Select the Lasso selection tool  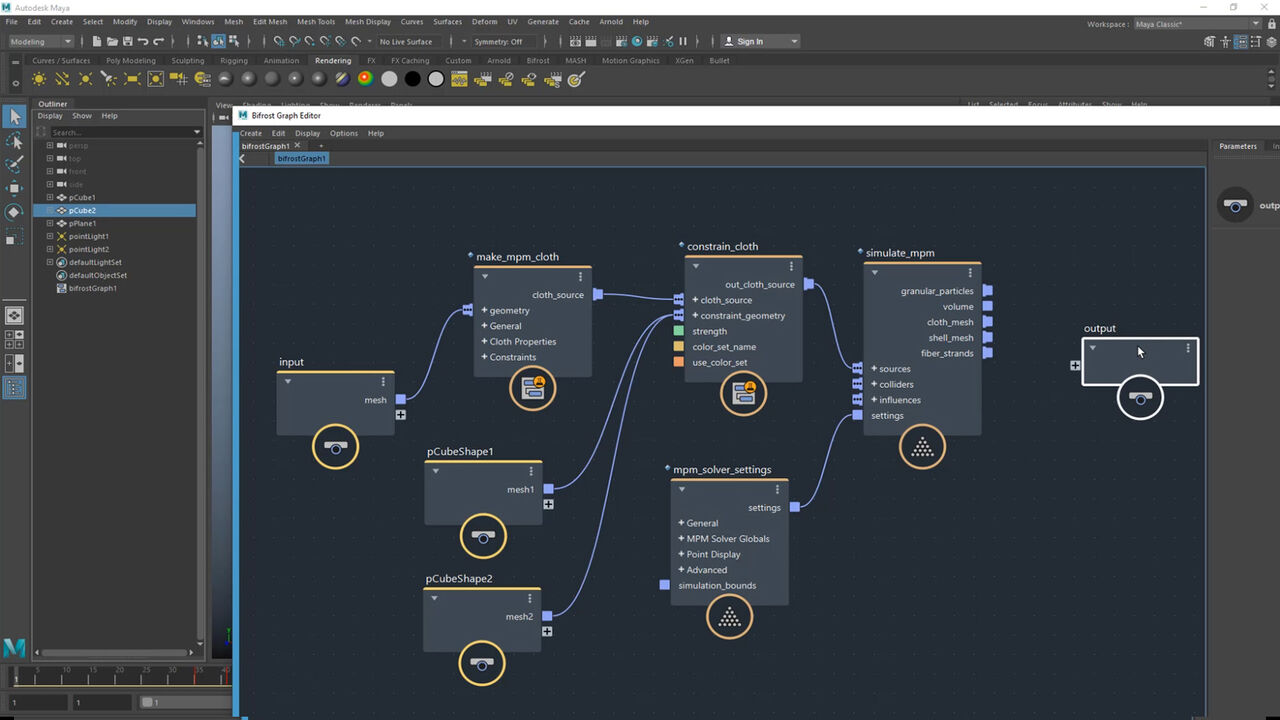pyautogui.click(x=14, y=141)
